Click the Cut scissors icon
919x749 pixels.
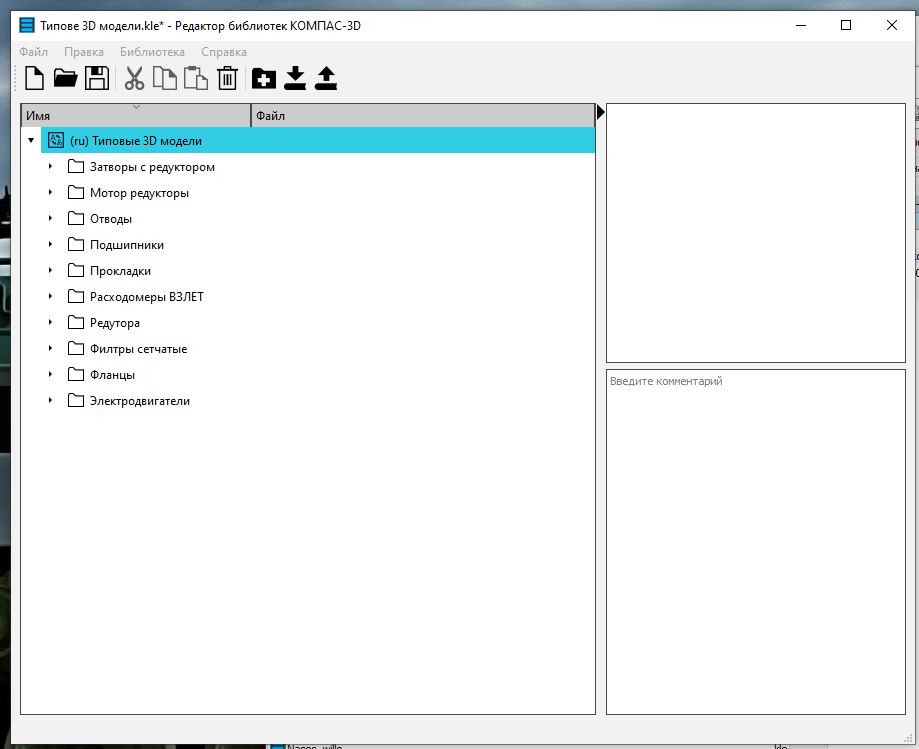[134, 78]
